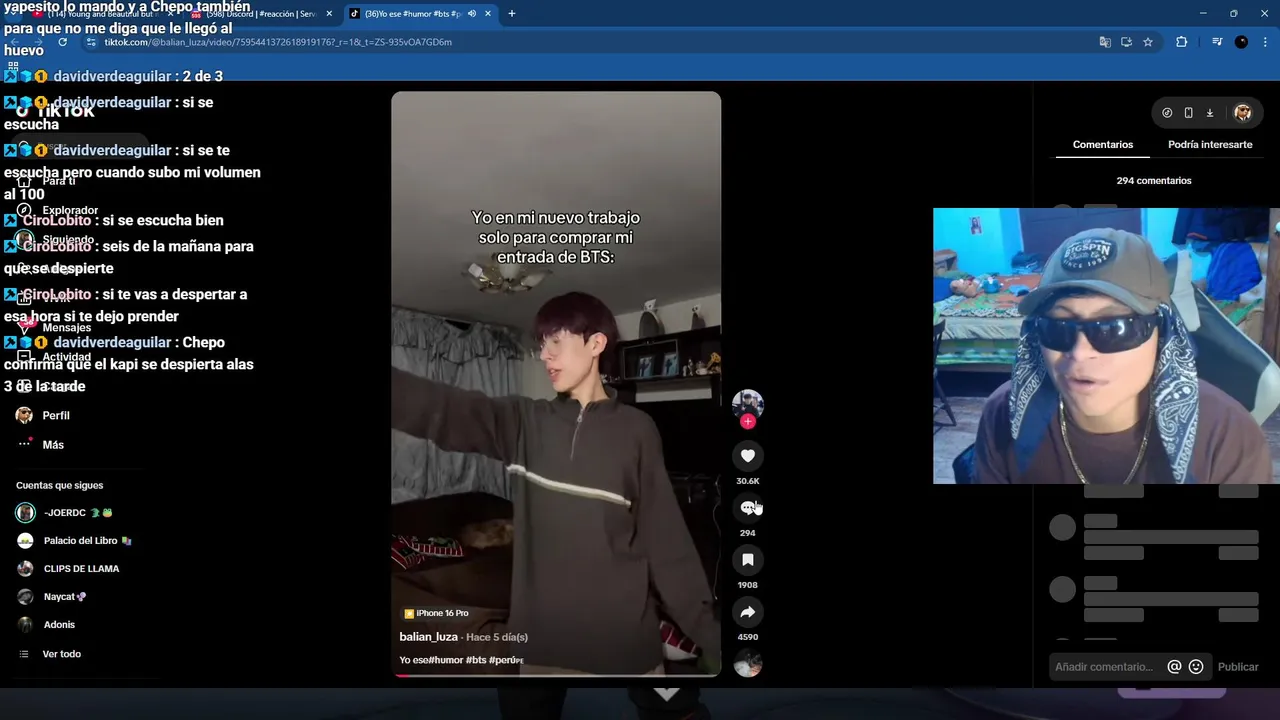Viewport: 1280px width, 720px height.
Task: Save the video with the bookmark icon
Action: click(747, 560)
